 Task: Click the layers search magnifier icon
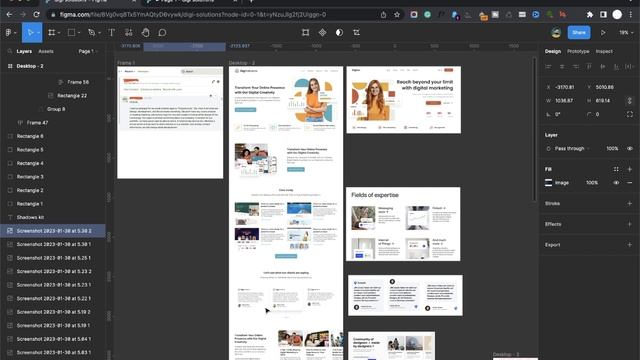[9, 51]
